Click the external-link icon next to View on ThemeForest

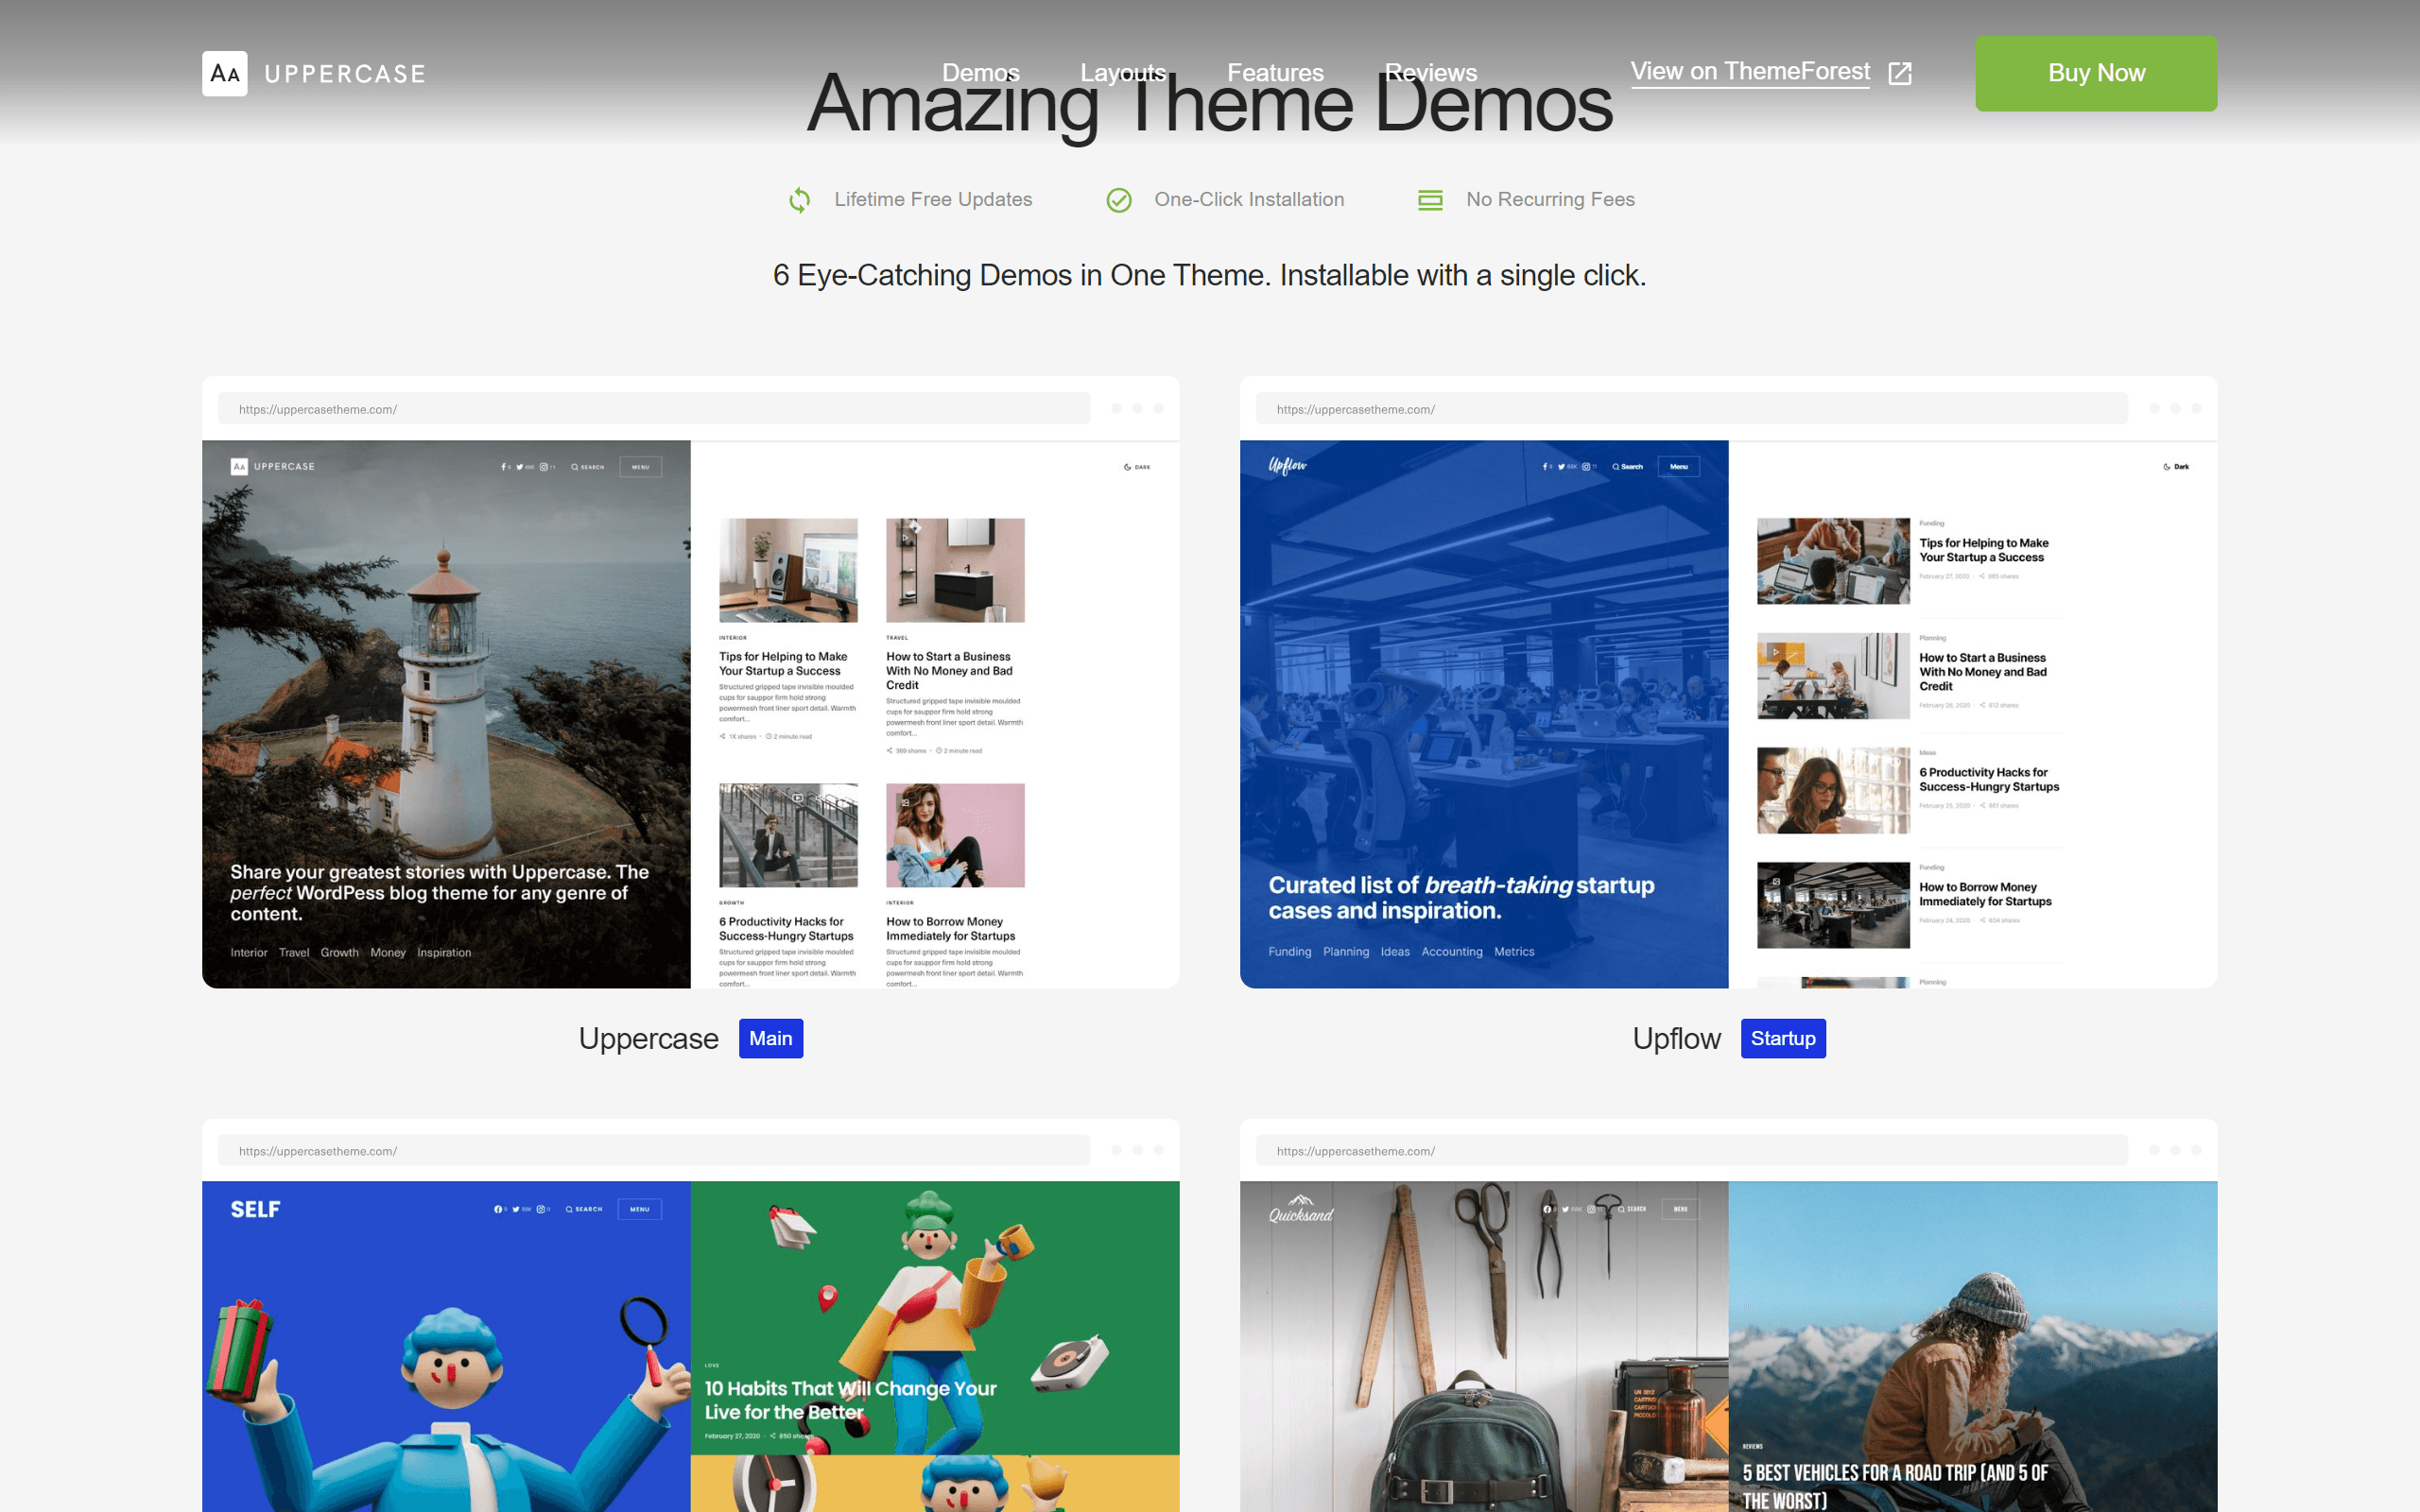click(x=1900, y=72)
